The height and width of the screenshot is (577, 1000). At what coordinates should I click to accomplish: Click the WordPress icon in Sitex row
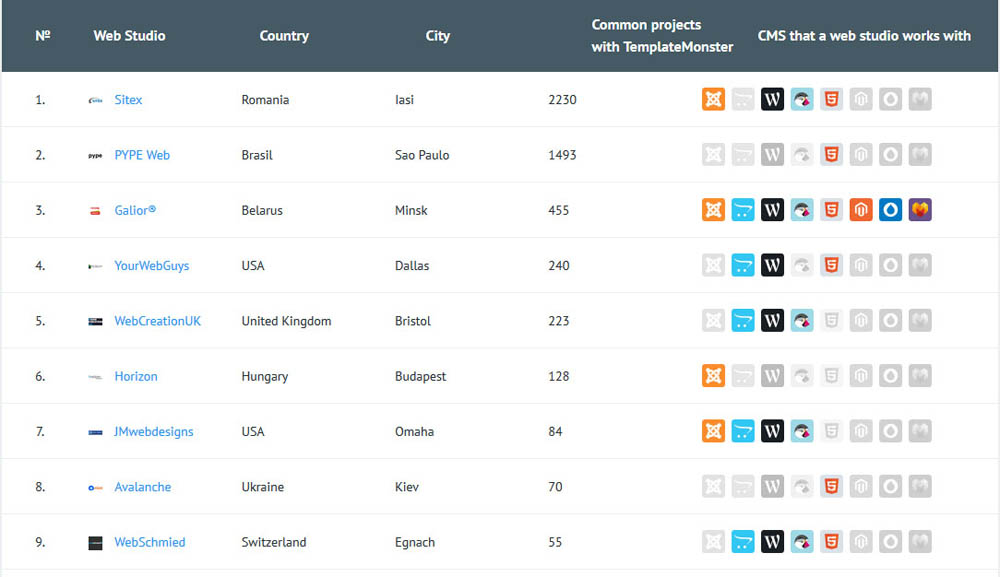point(772,99)
